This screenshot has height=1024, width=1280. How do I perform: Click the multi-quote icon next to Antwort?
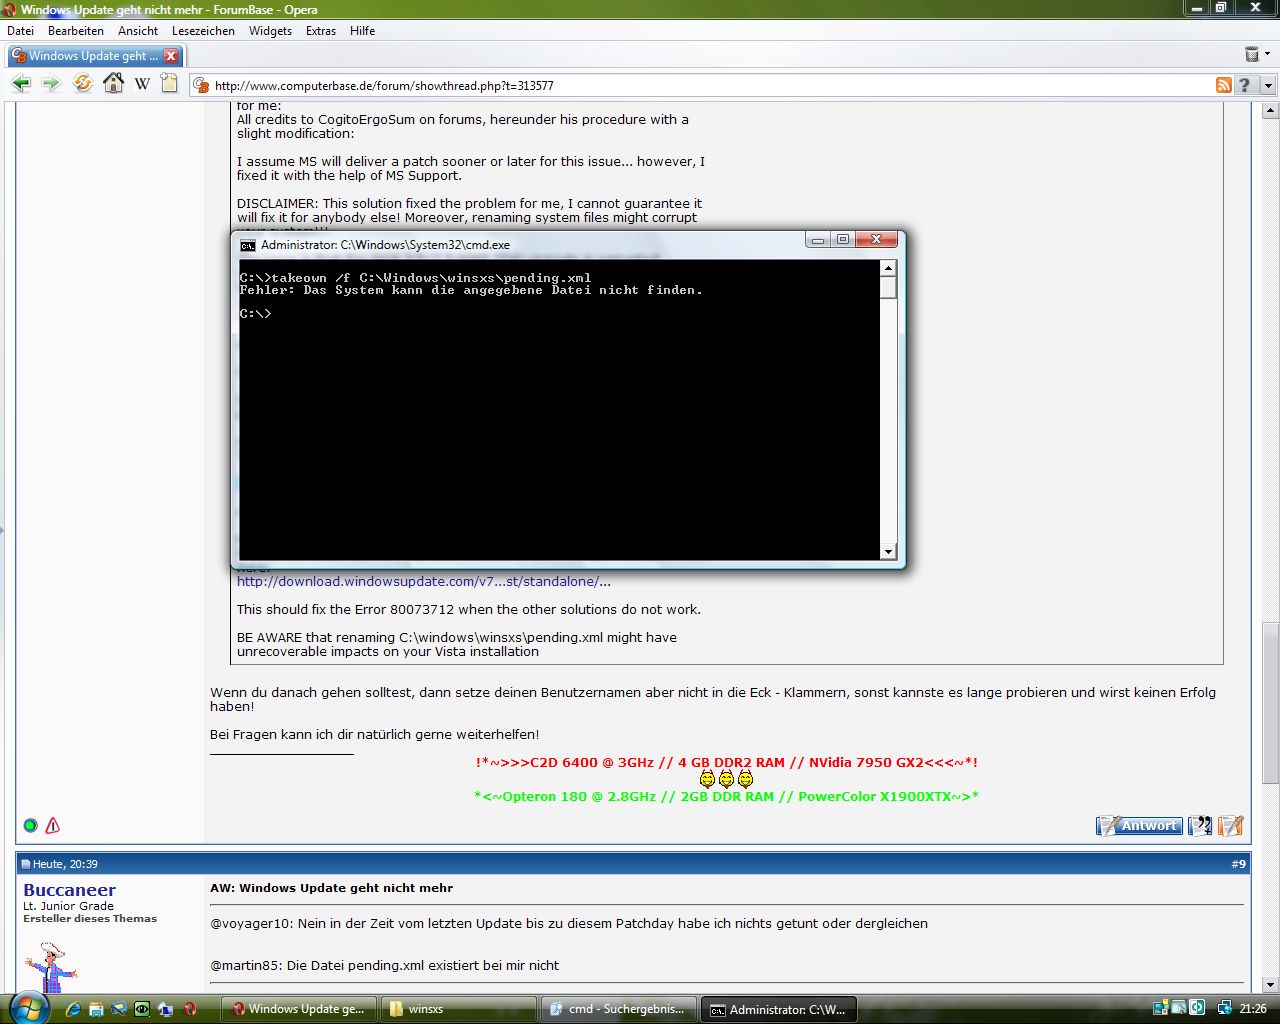click(x=1200, y=825)
